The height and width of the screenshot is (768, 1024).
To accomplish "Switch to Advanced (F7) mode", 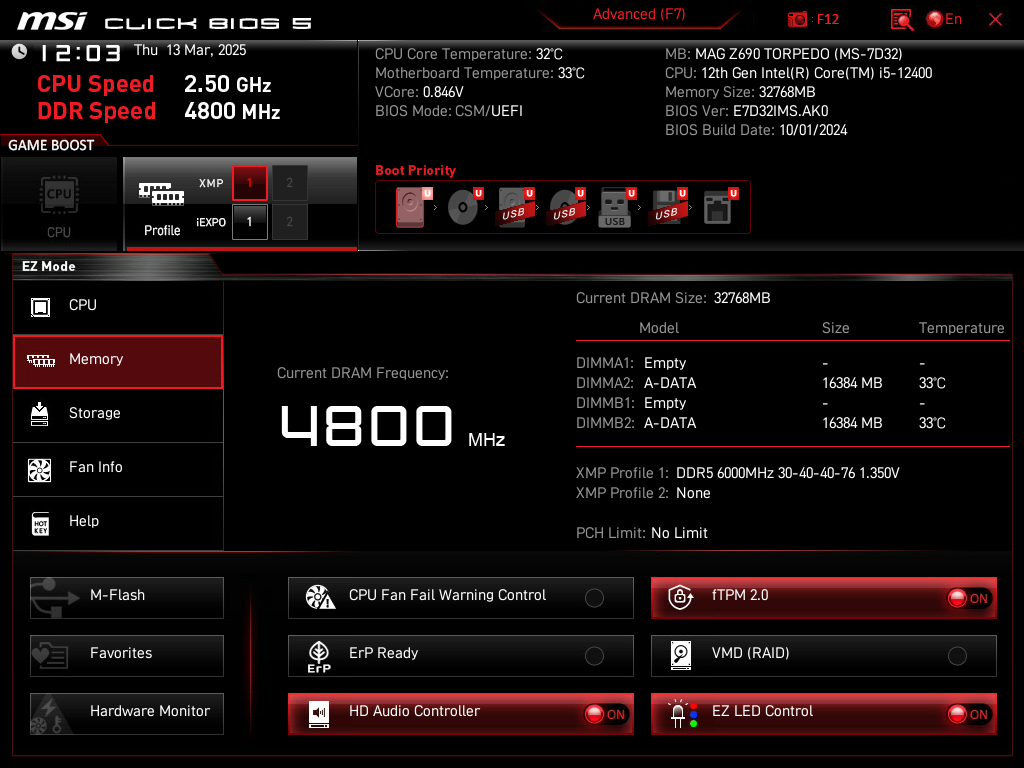I will click(639, 14).
